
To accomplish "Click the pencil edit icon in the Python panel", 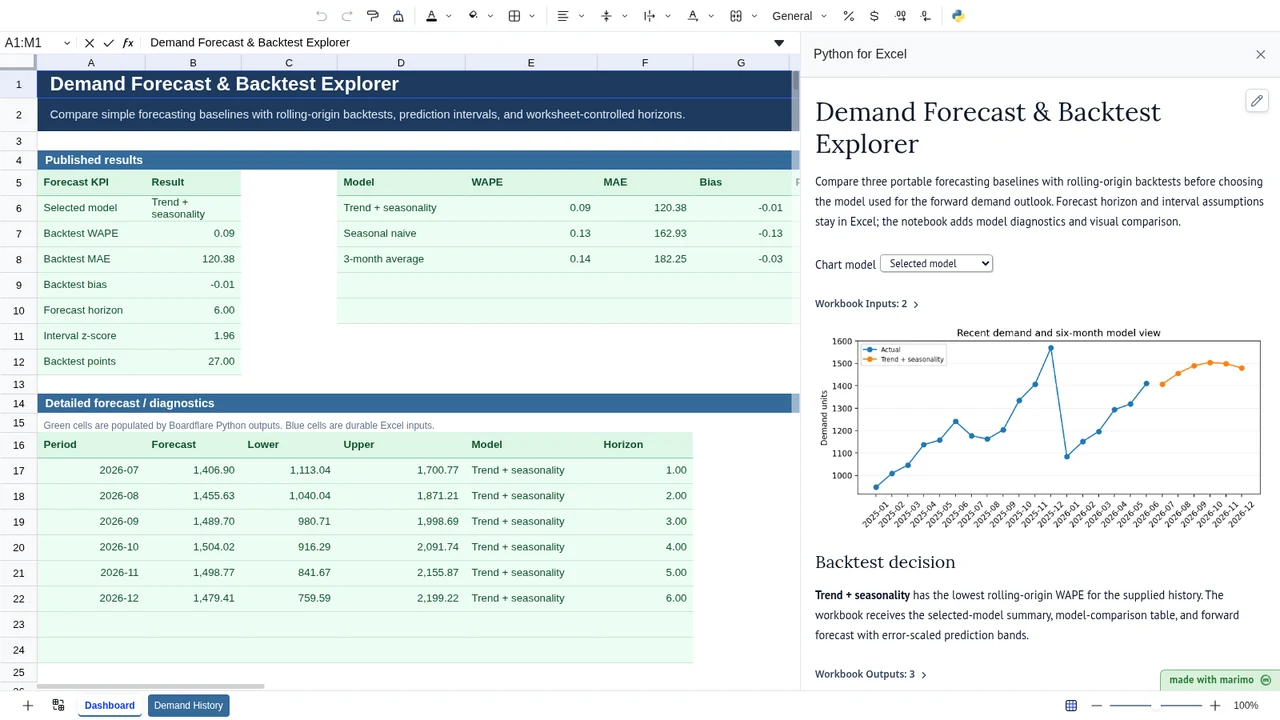I will point(1257,101).
